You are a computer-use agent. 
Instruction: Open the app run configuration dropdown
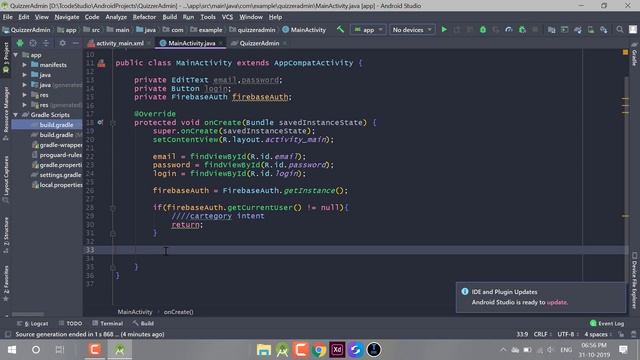(368, 30)
